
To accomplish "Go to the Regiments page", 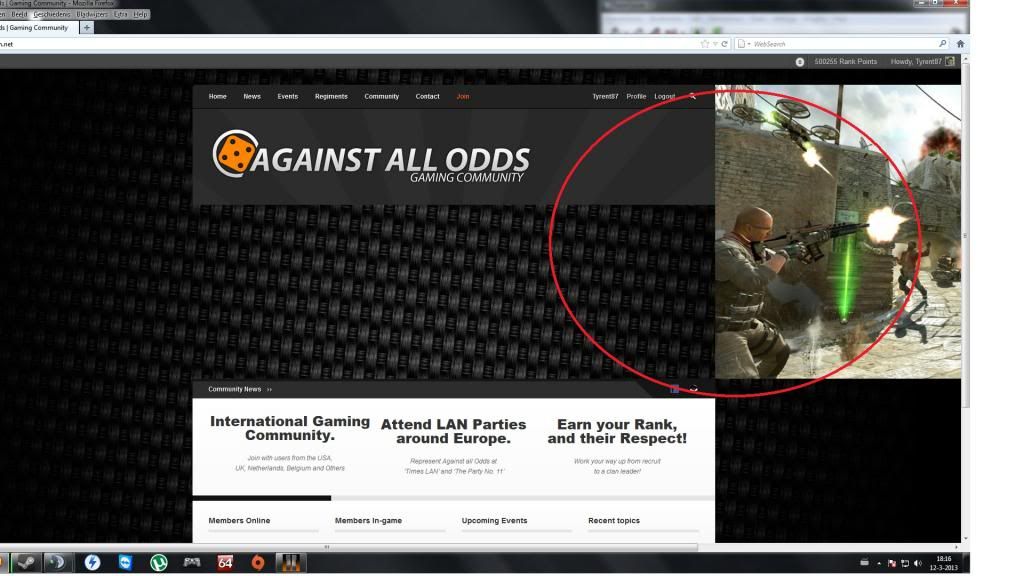I will 331,96.
